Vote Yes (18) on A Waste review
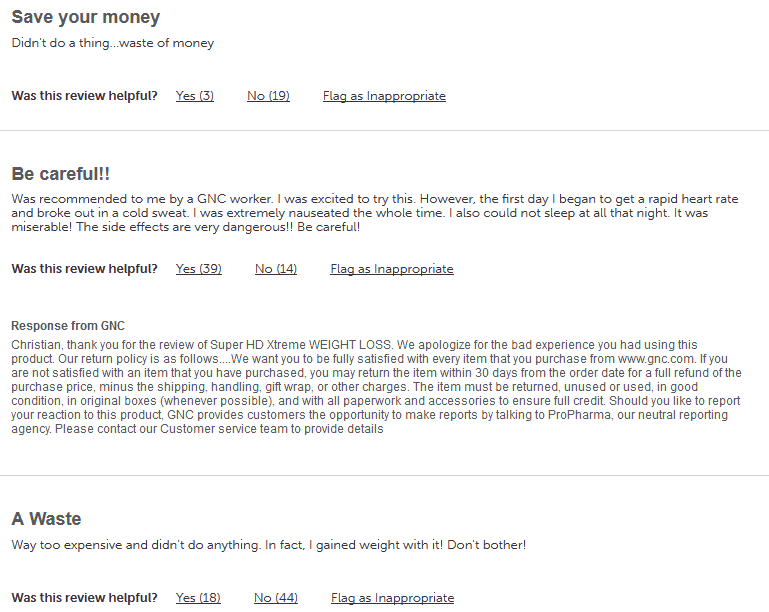 (x=198, y=598)
